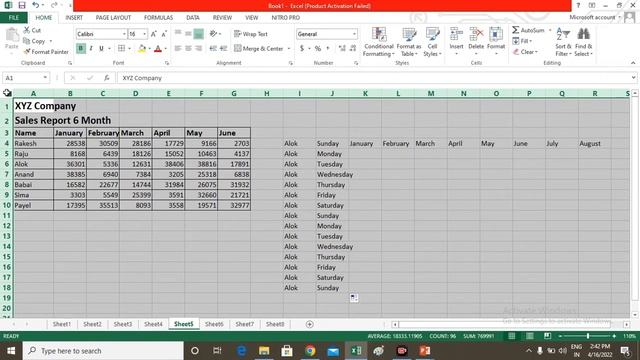Click the Borders grid icon
Screen dimensions: 640x360
coord(121,49)
